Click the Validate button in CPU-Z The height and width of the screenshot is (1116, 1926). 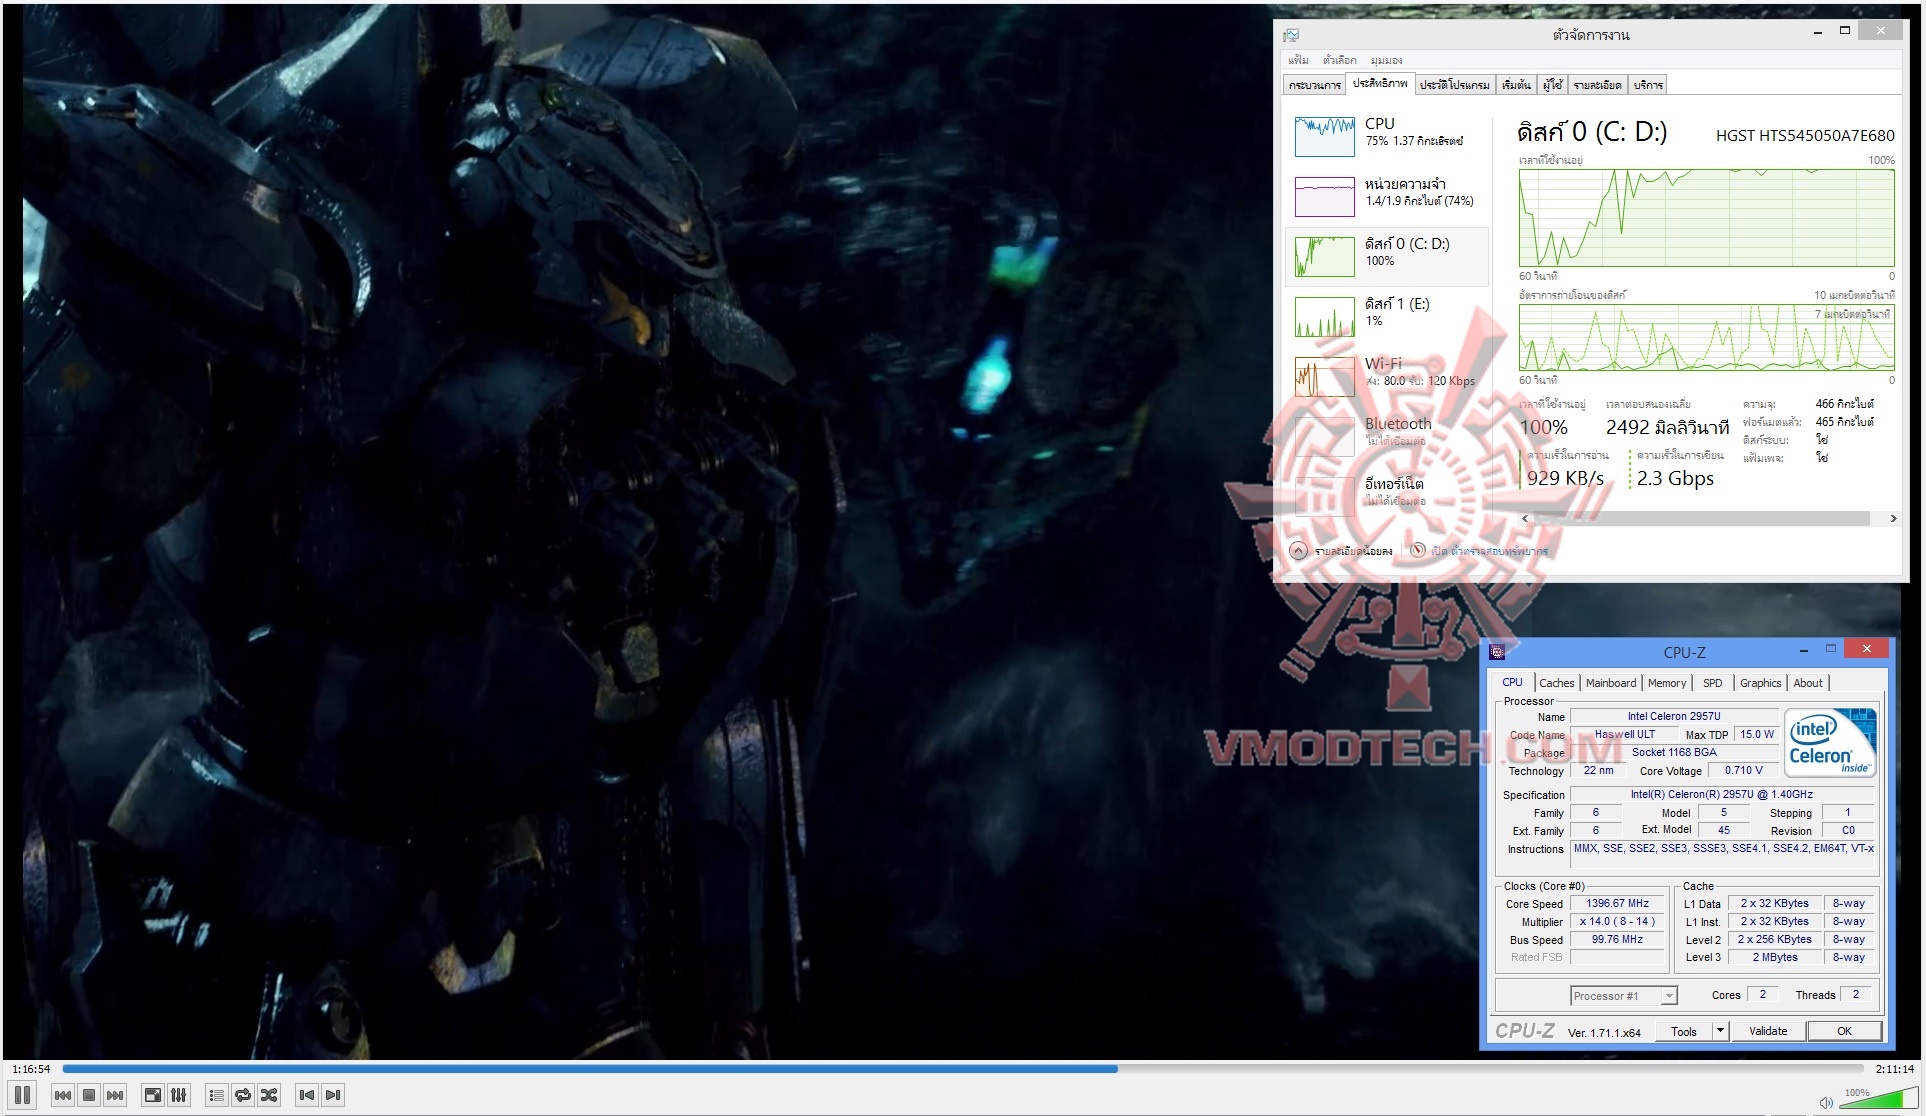[x=1768, y=1031]
